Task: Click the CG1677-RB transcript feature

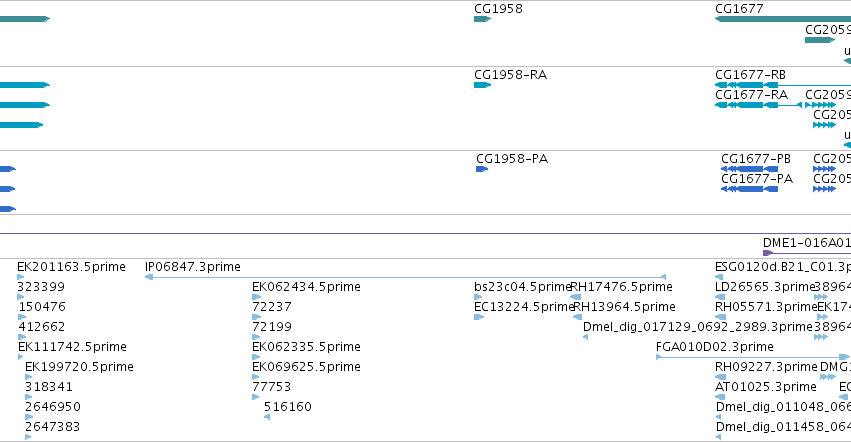Action: pos(783,85)
